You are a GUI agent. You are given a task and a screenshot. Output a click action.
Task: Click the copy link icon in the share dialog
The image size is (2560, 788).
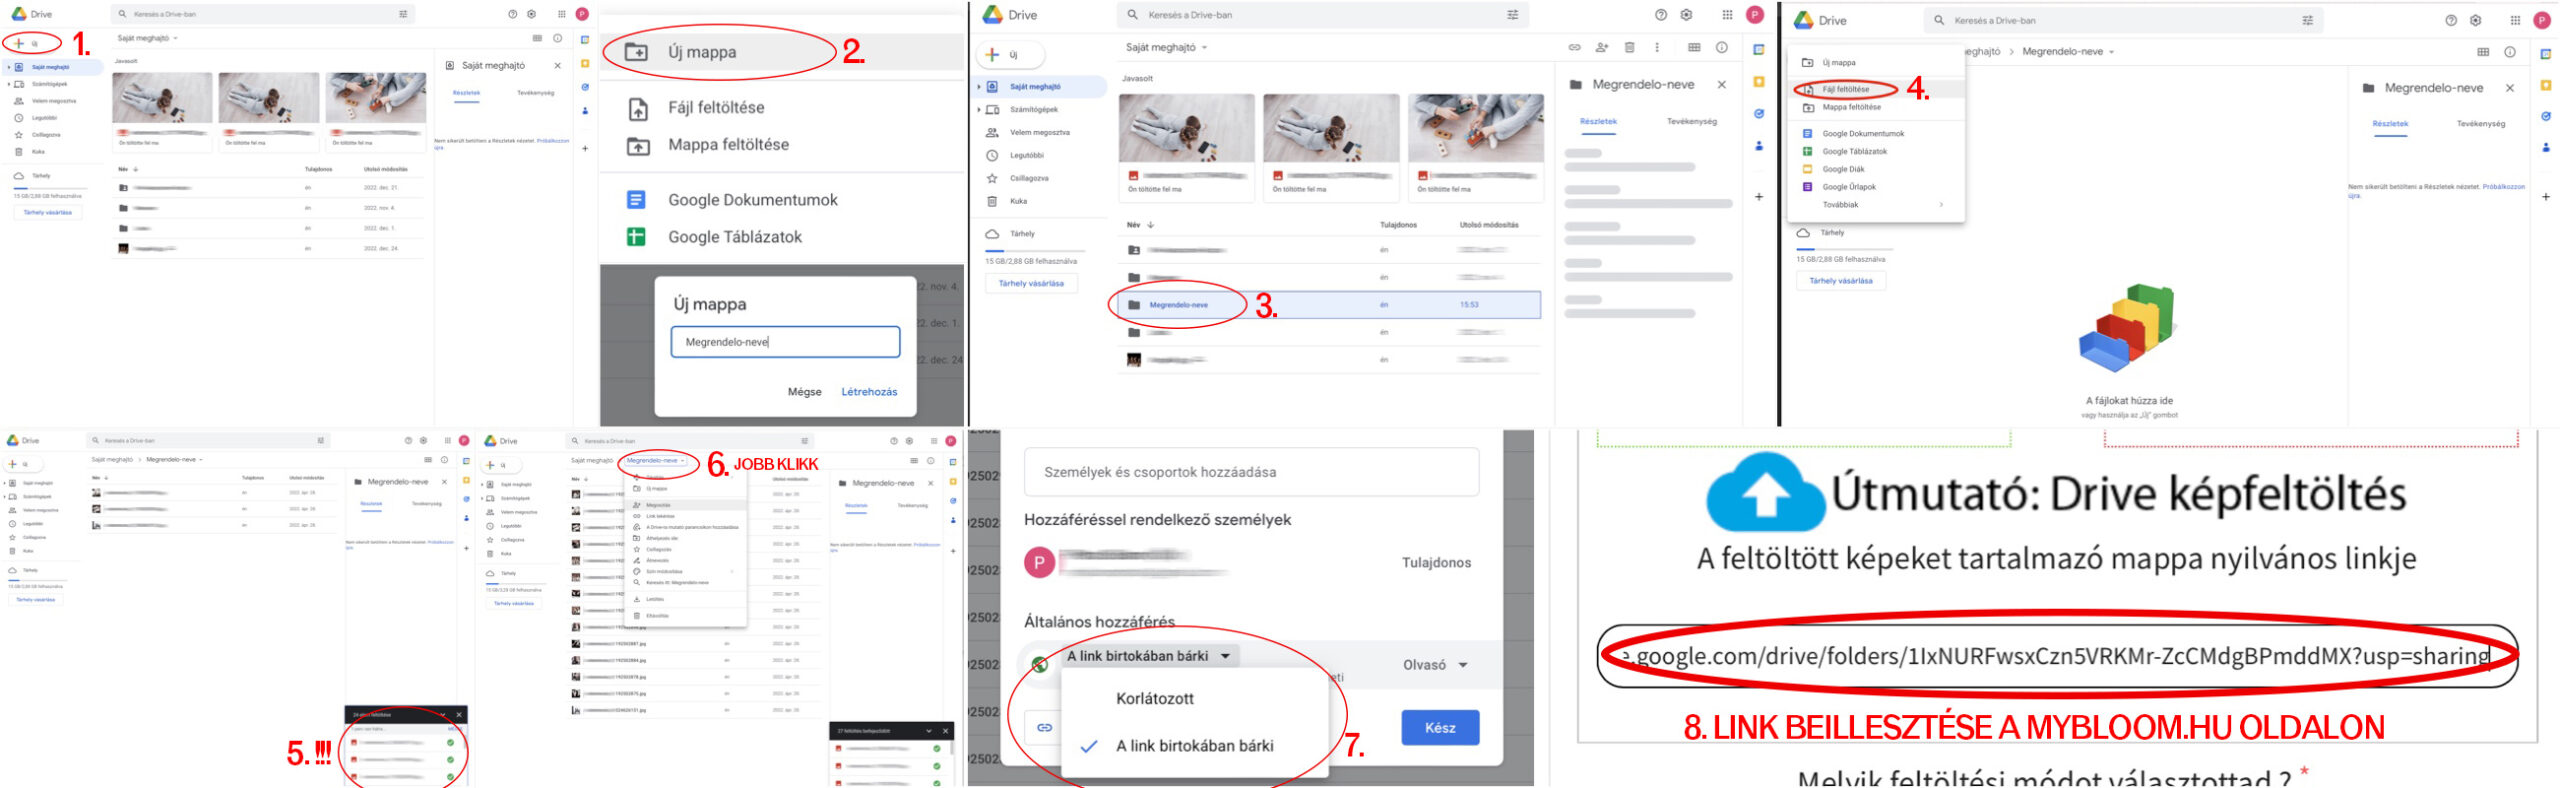(x=1044, y=727)
